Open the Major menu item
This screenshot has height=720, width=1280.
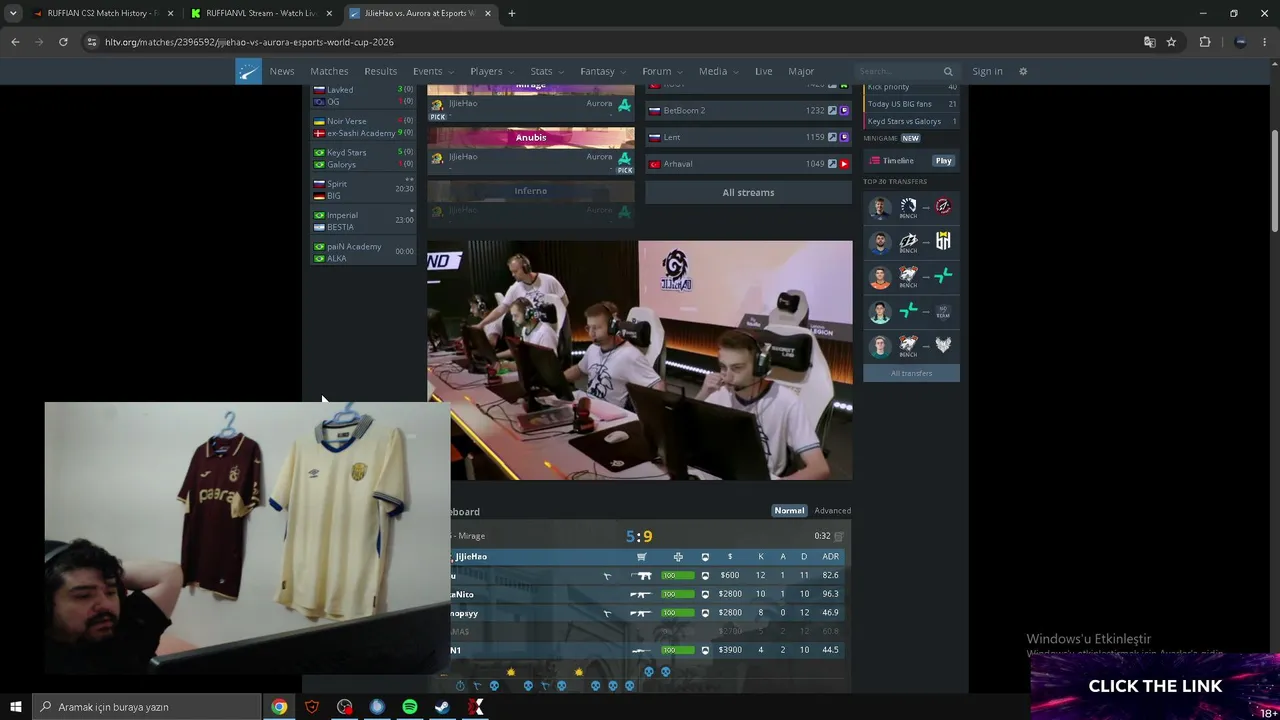[x=801, y=71]
